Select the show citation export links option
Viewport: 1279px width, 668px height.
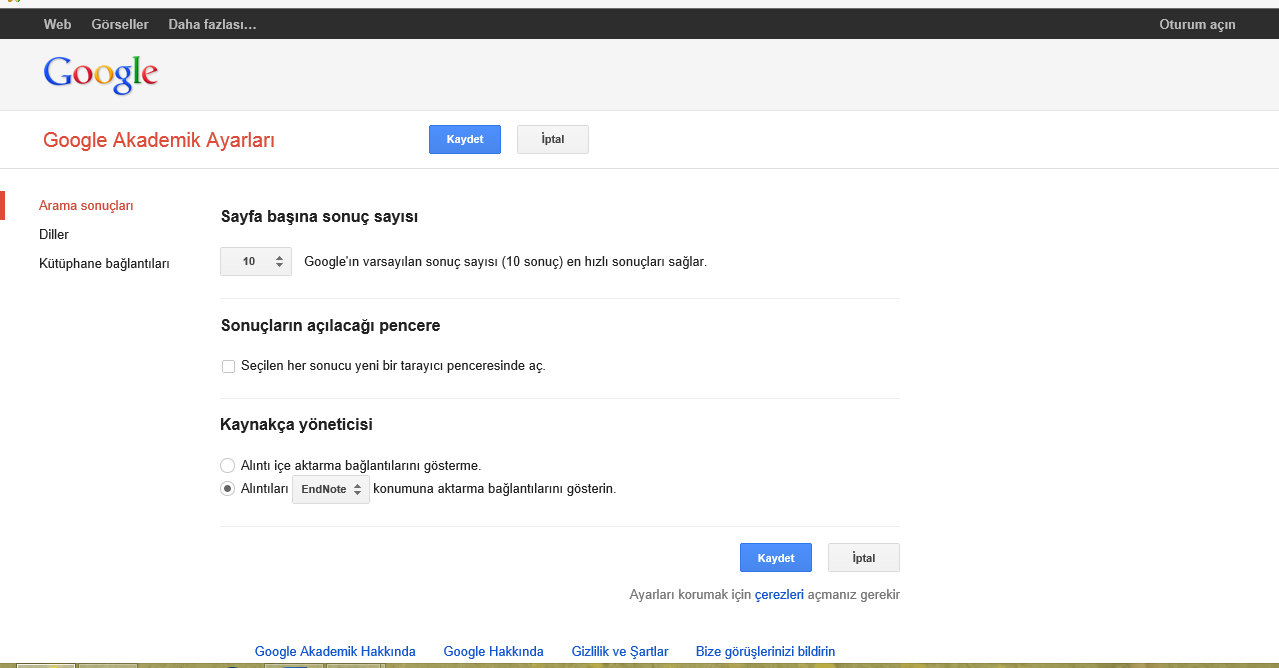228,489
